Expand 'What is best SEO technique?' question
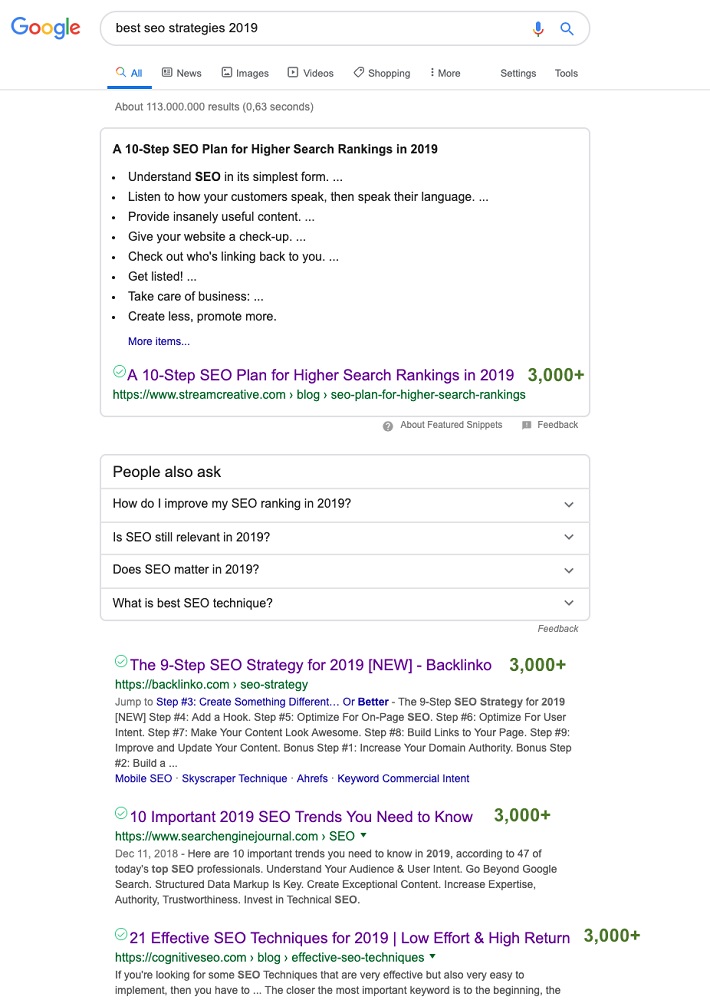 (569, 603)
